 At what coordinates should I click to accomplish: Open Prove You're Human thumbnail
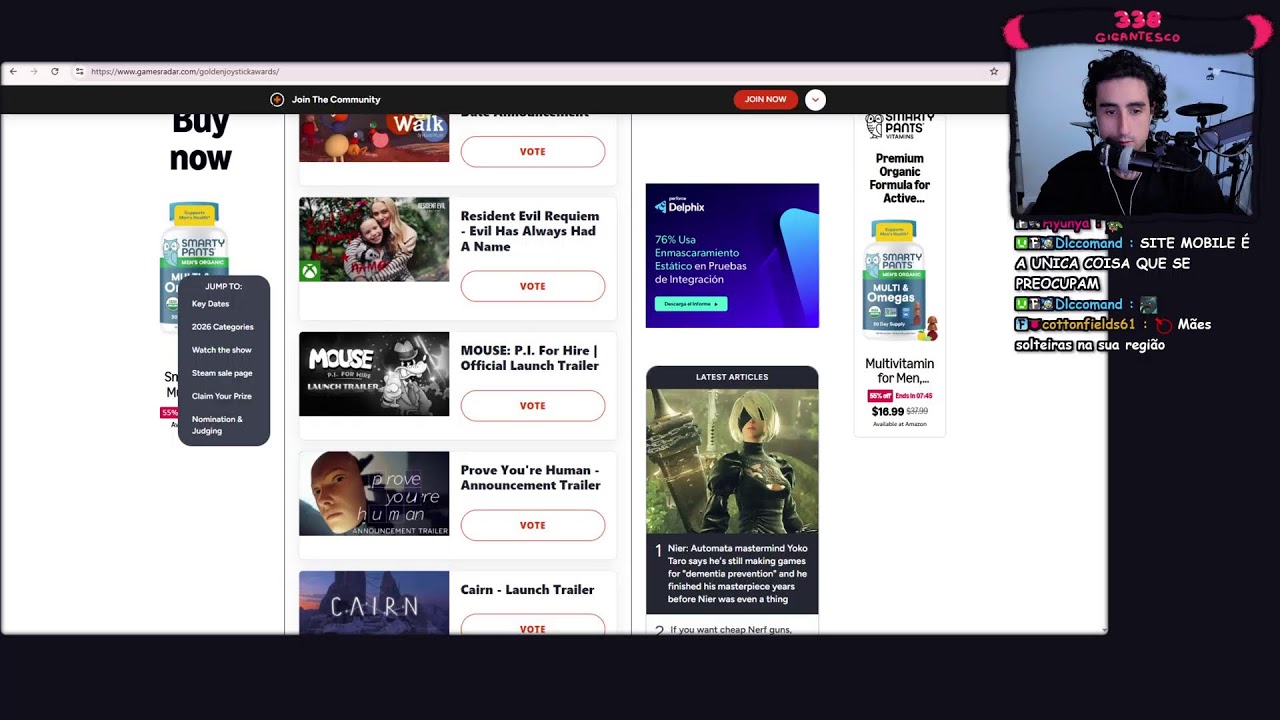374,493
